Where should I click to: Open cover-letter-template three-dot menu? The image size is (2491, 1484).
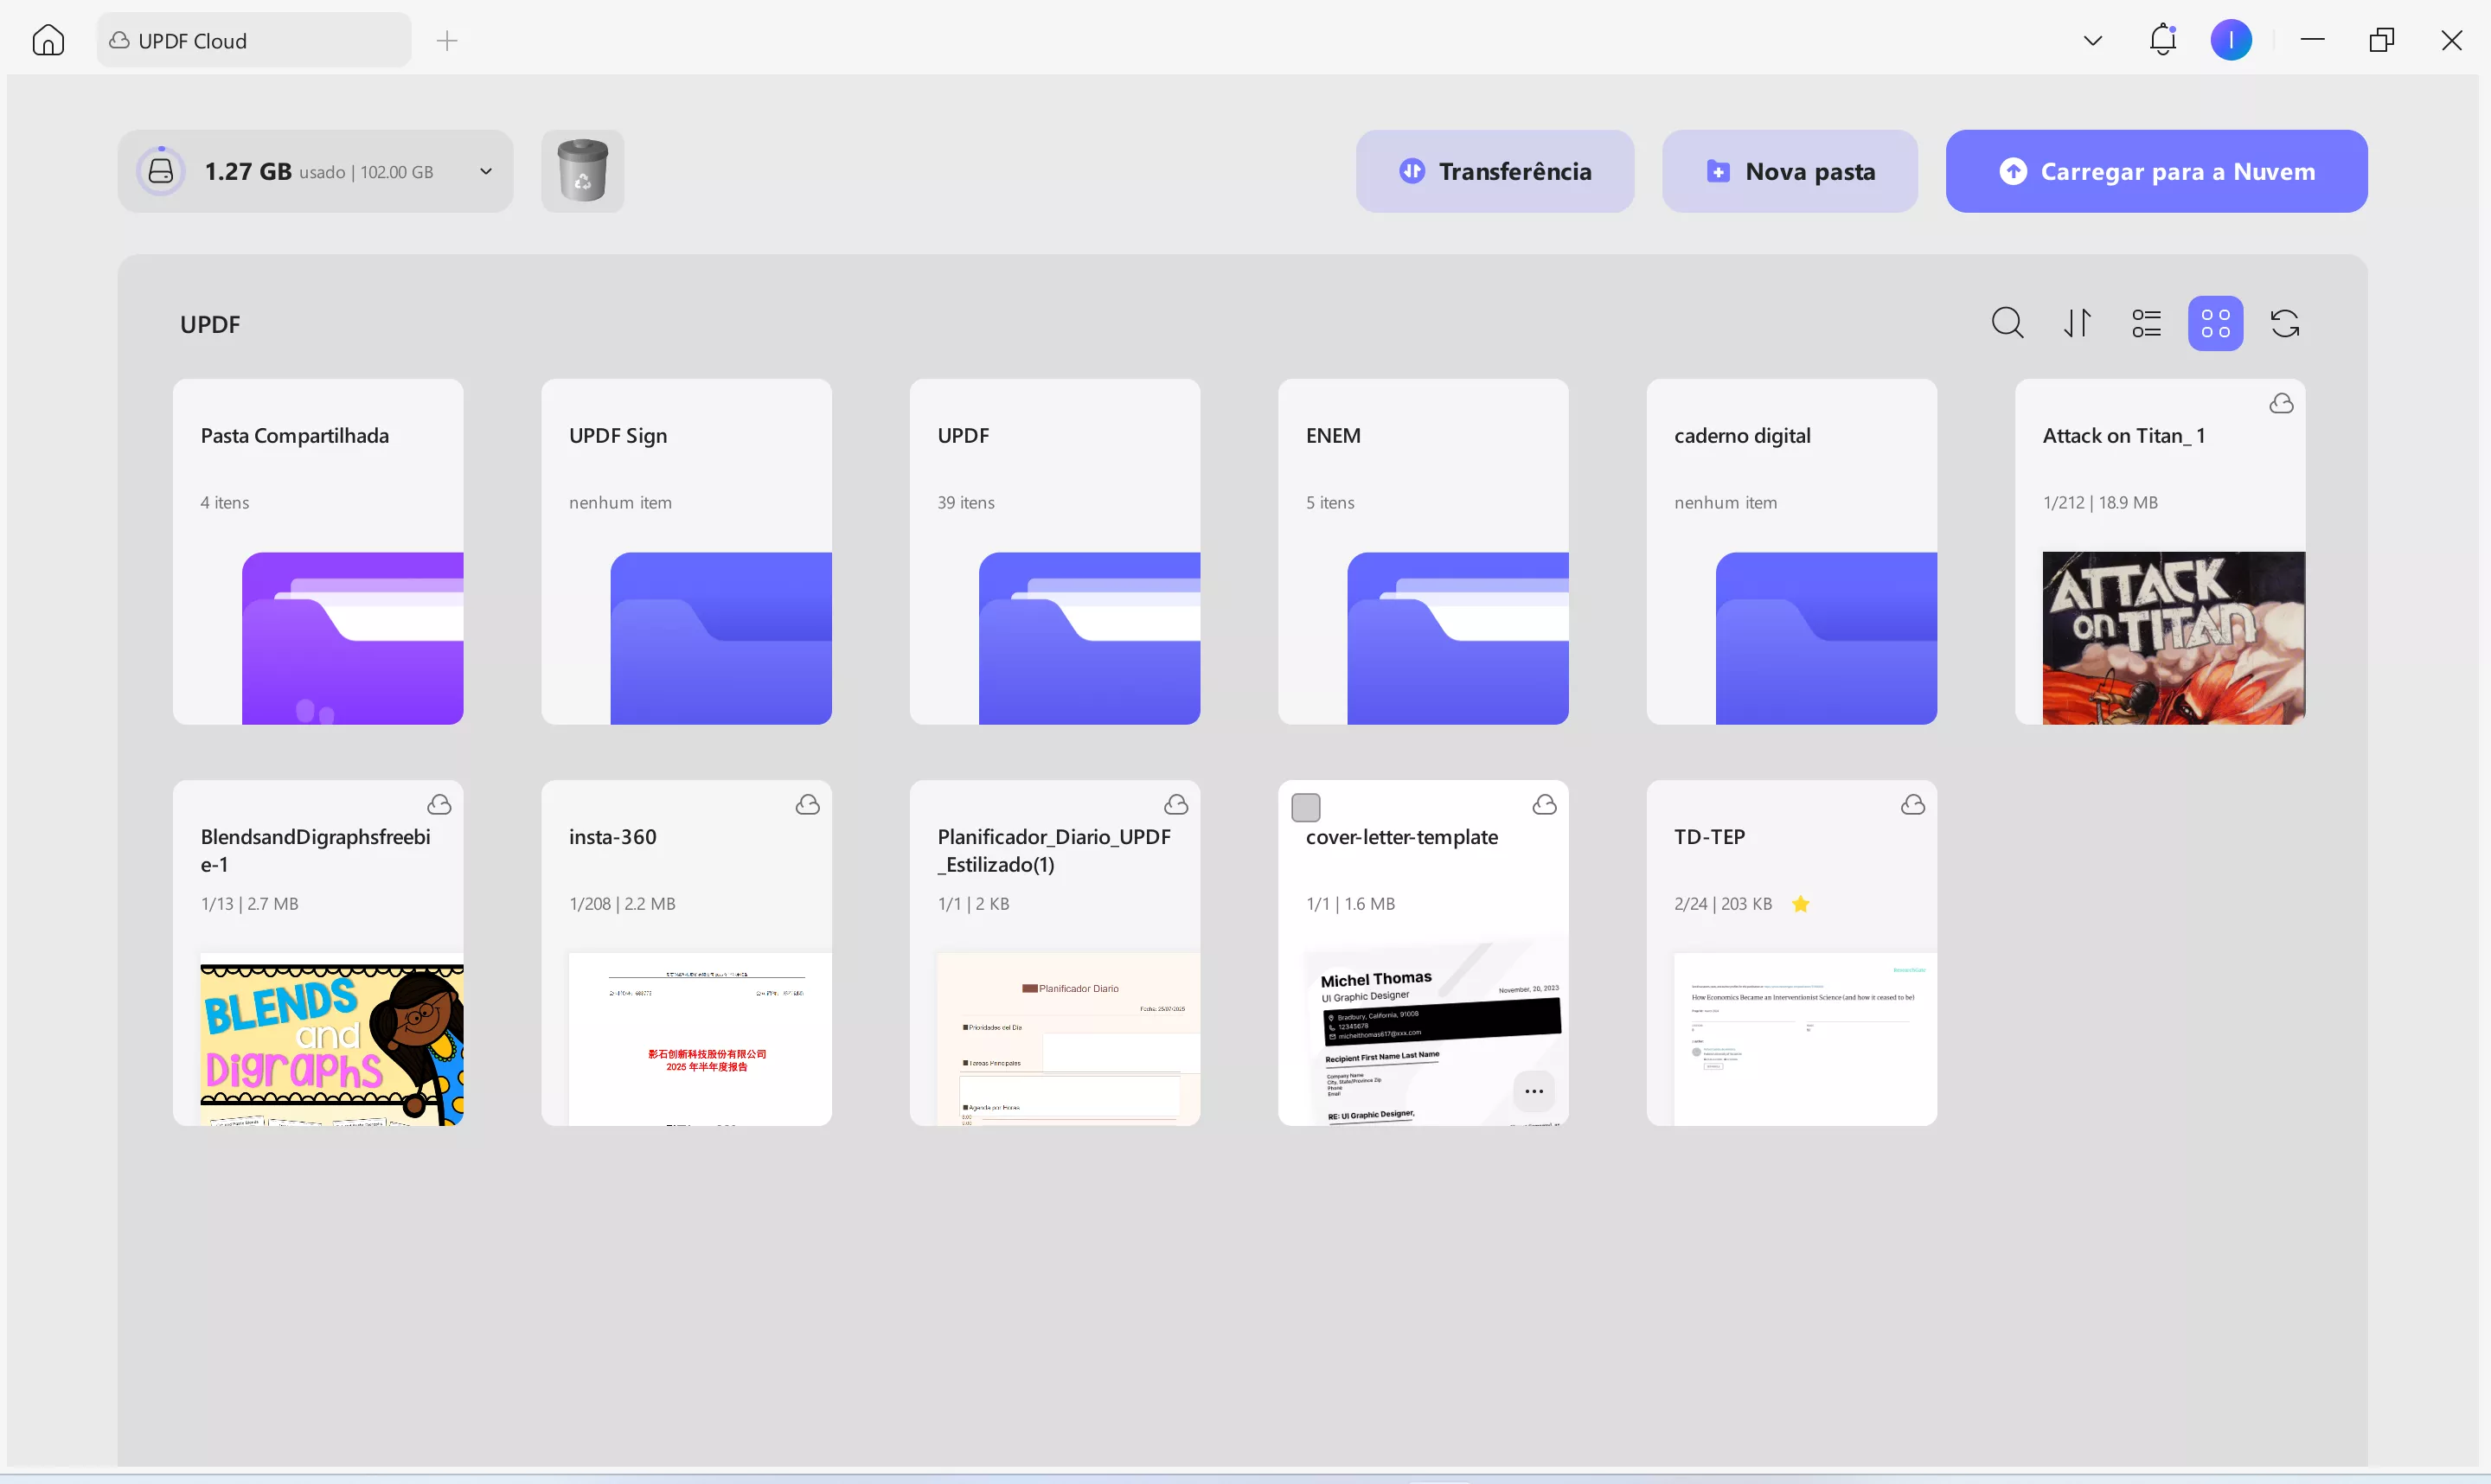tap(1533, 1091)
